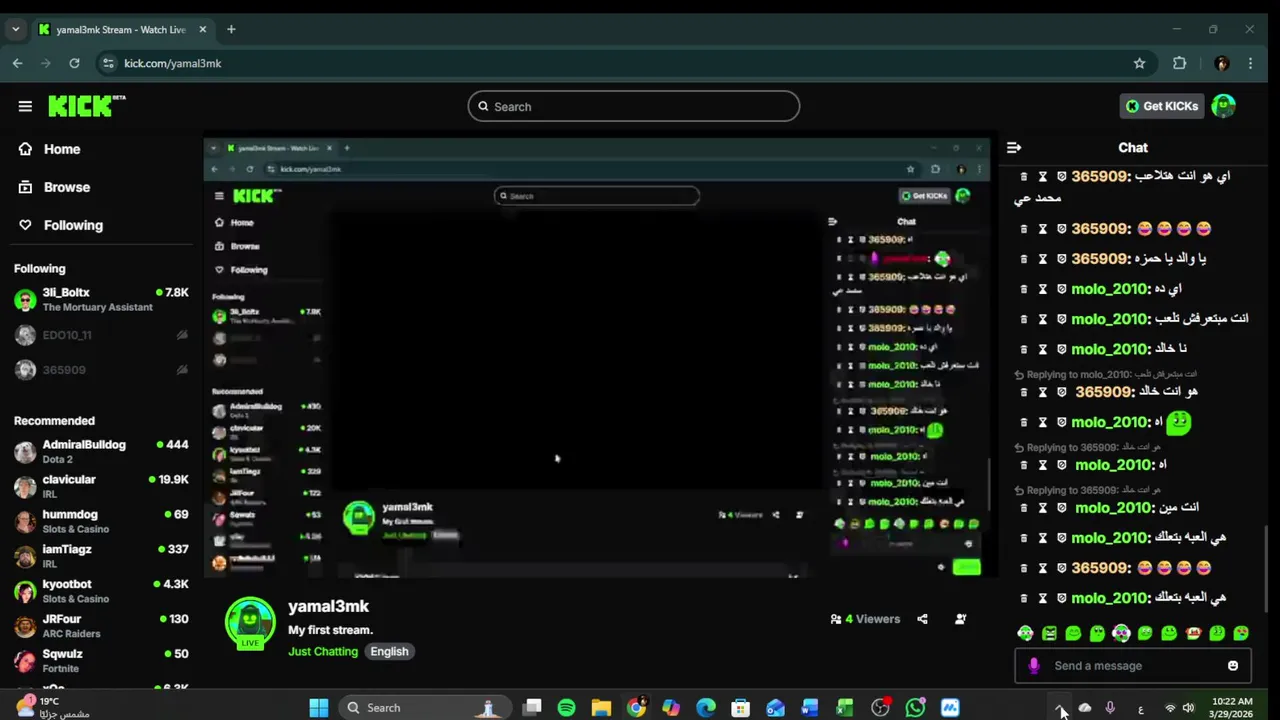Open the user profile avatar menu

[1223, 106]
